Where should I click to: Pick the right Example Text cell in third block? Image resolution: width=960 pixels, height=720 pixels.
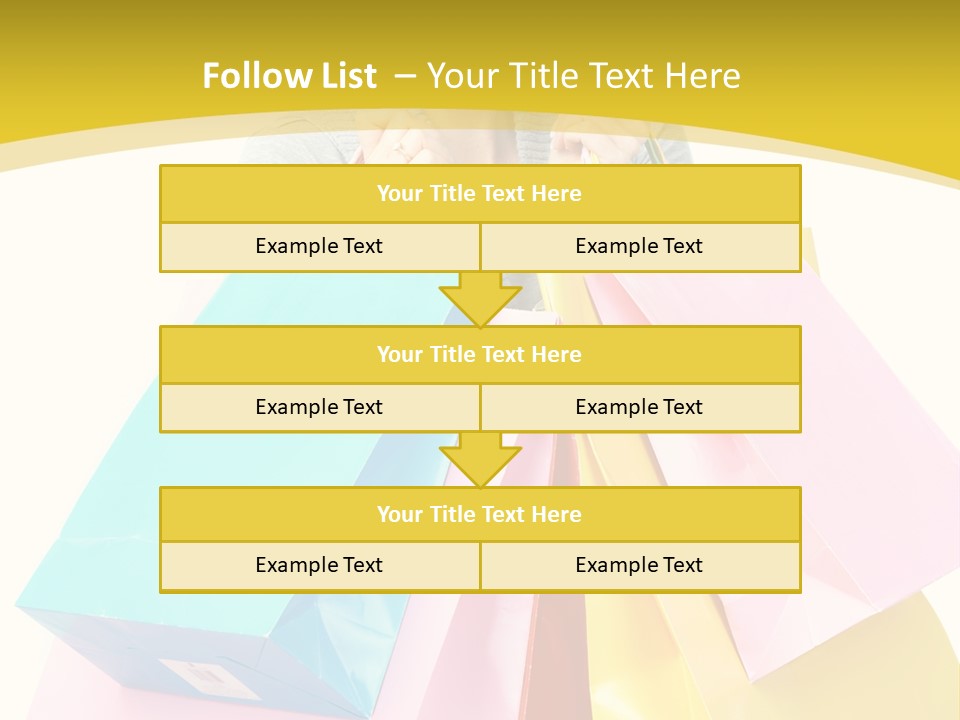pyautogui.click(x=639, y=565)
